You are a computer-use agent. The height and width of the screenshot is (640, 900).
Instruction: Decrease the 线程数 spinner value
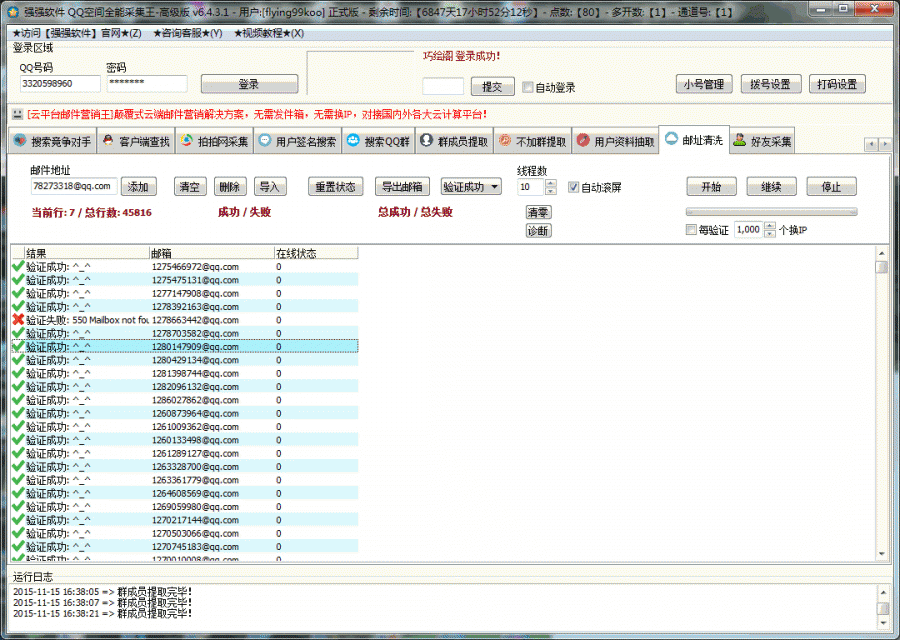tap(551, 191)
